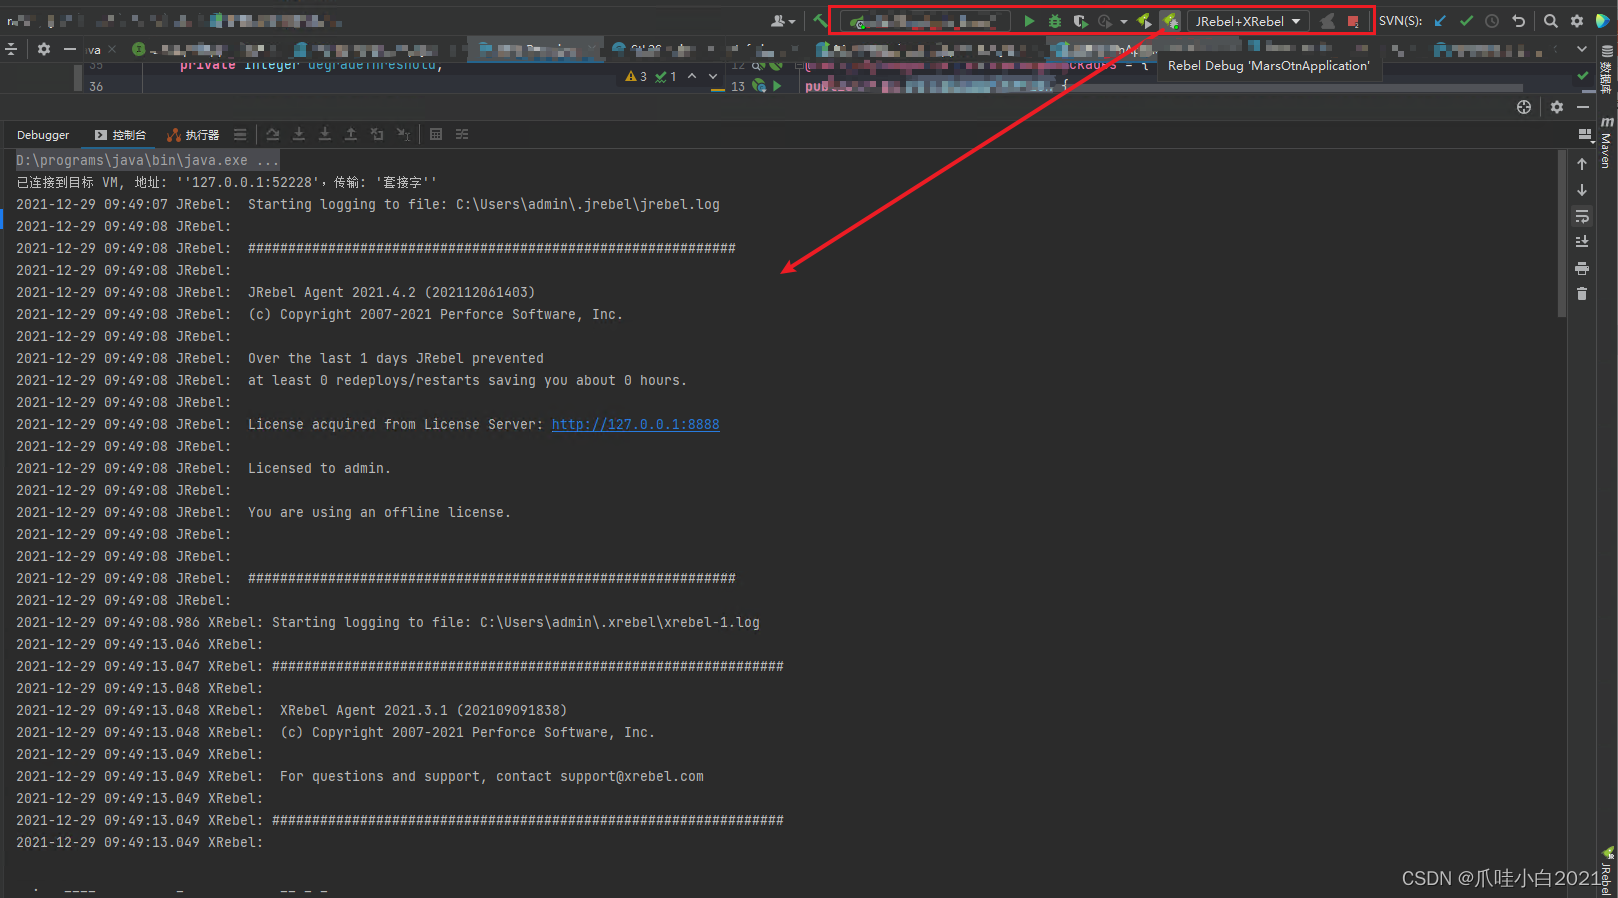Click SVN Commit green checkmark
The image size is (1618, 898).
click(x=1466, y=21)
